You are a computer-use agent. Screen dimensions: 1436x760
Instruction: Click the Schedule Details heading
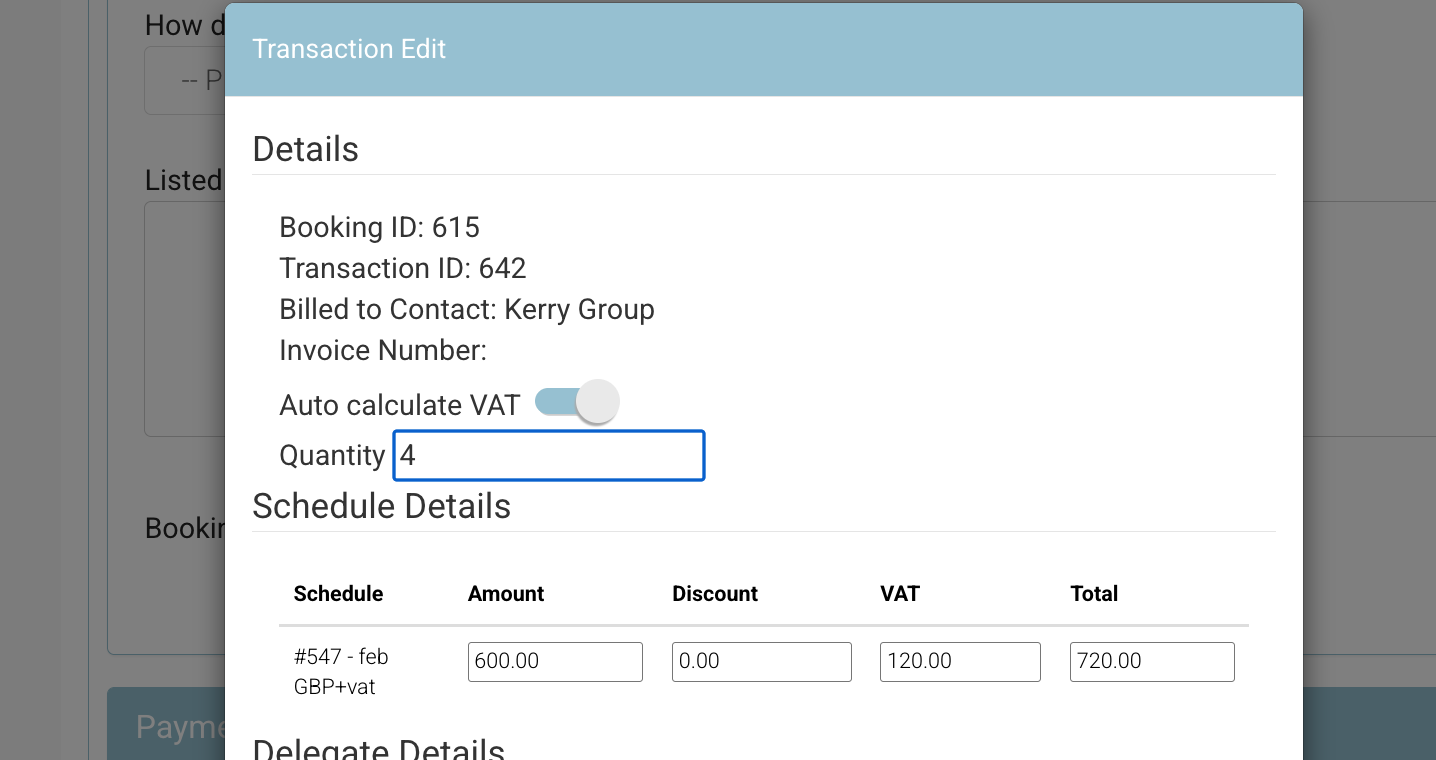381,506
